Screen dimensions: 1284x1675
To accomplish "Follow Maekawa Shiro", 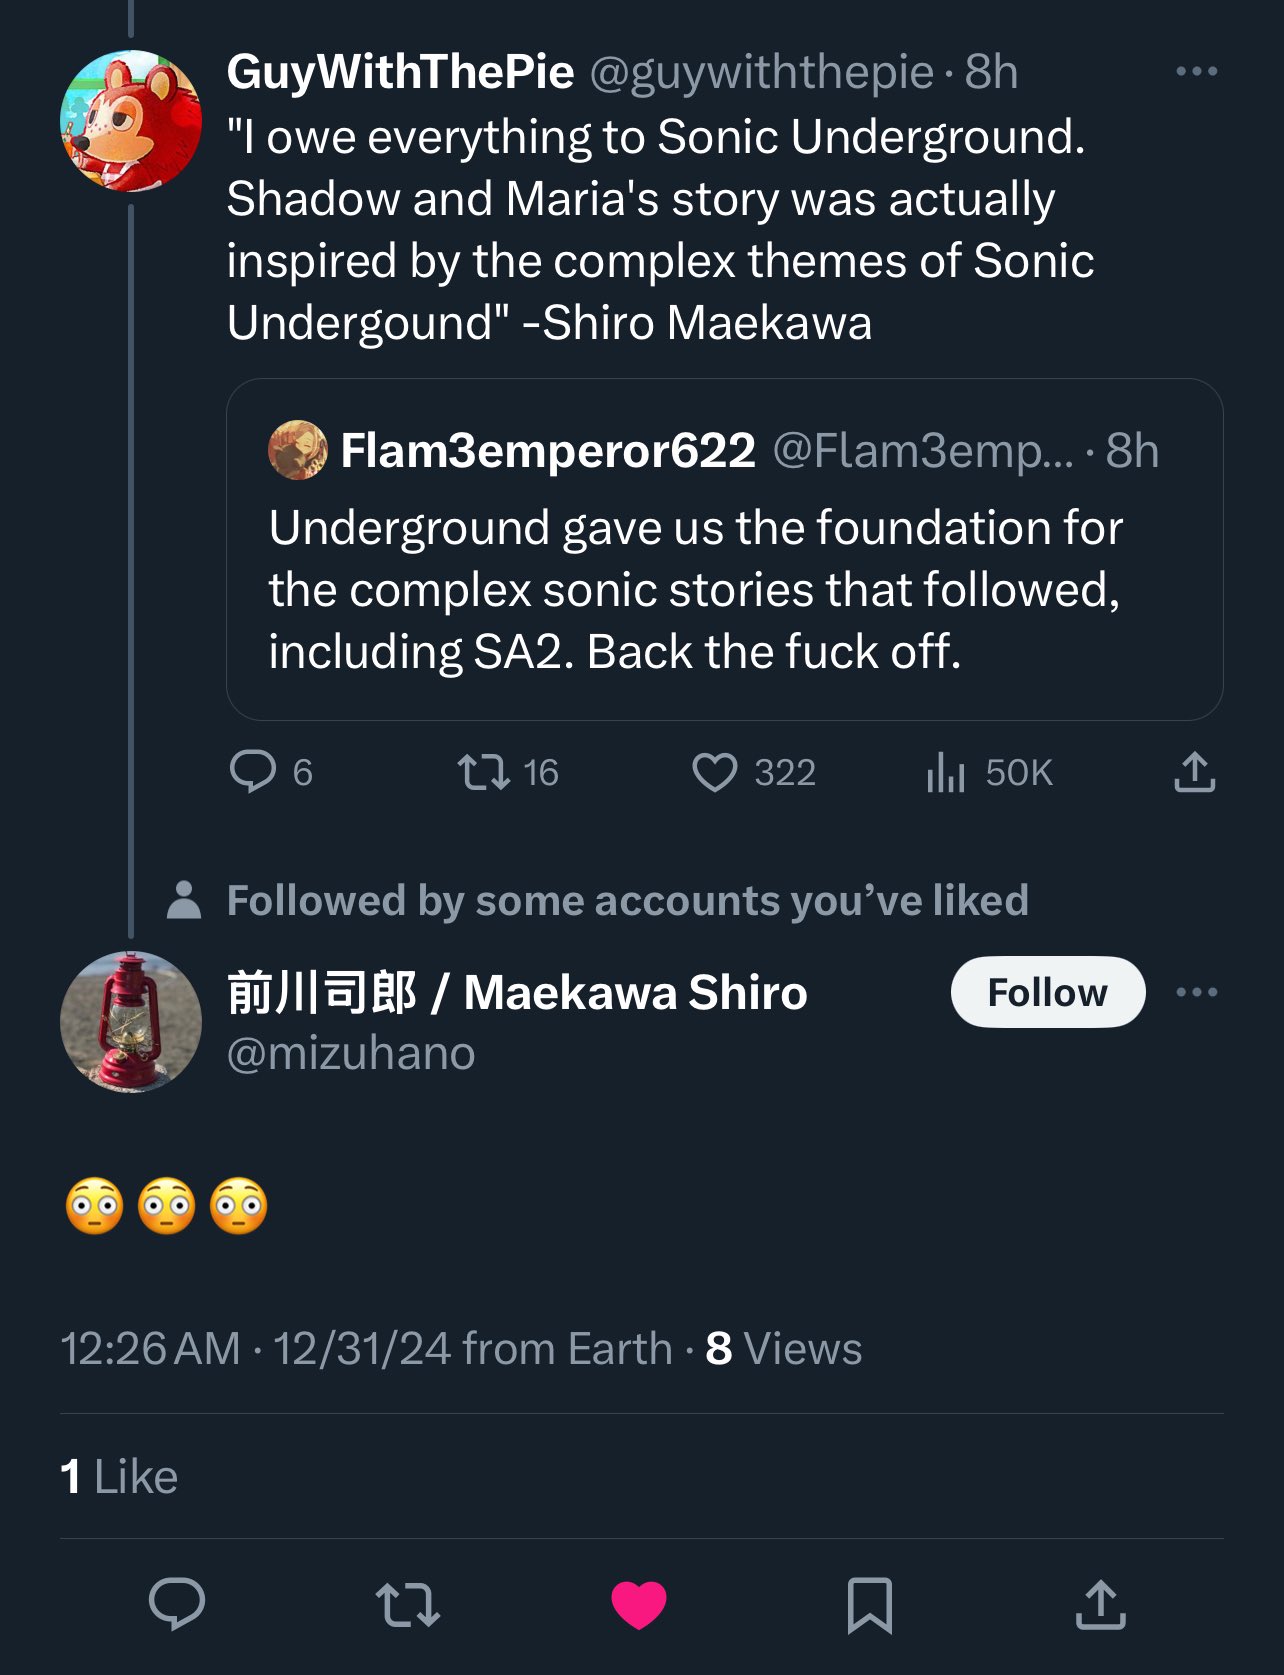I will (x=1047, y=992).
